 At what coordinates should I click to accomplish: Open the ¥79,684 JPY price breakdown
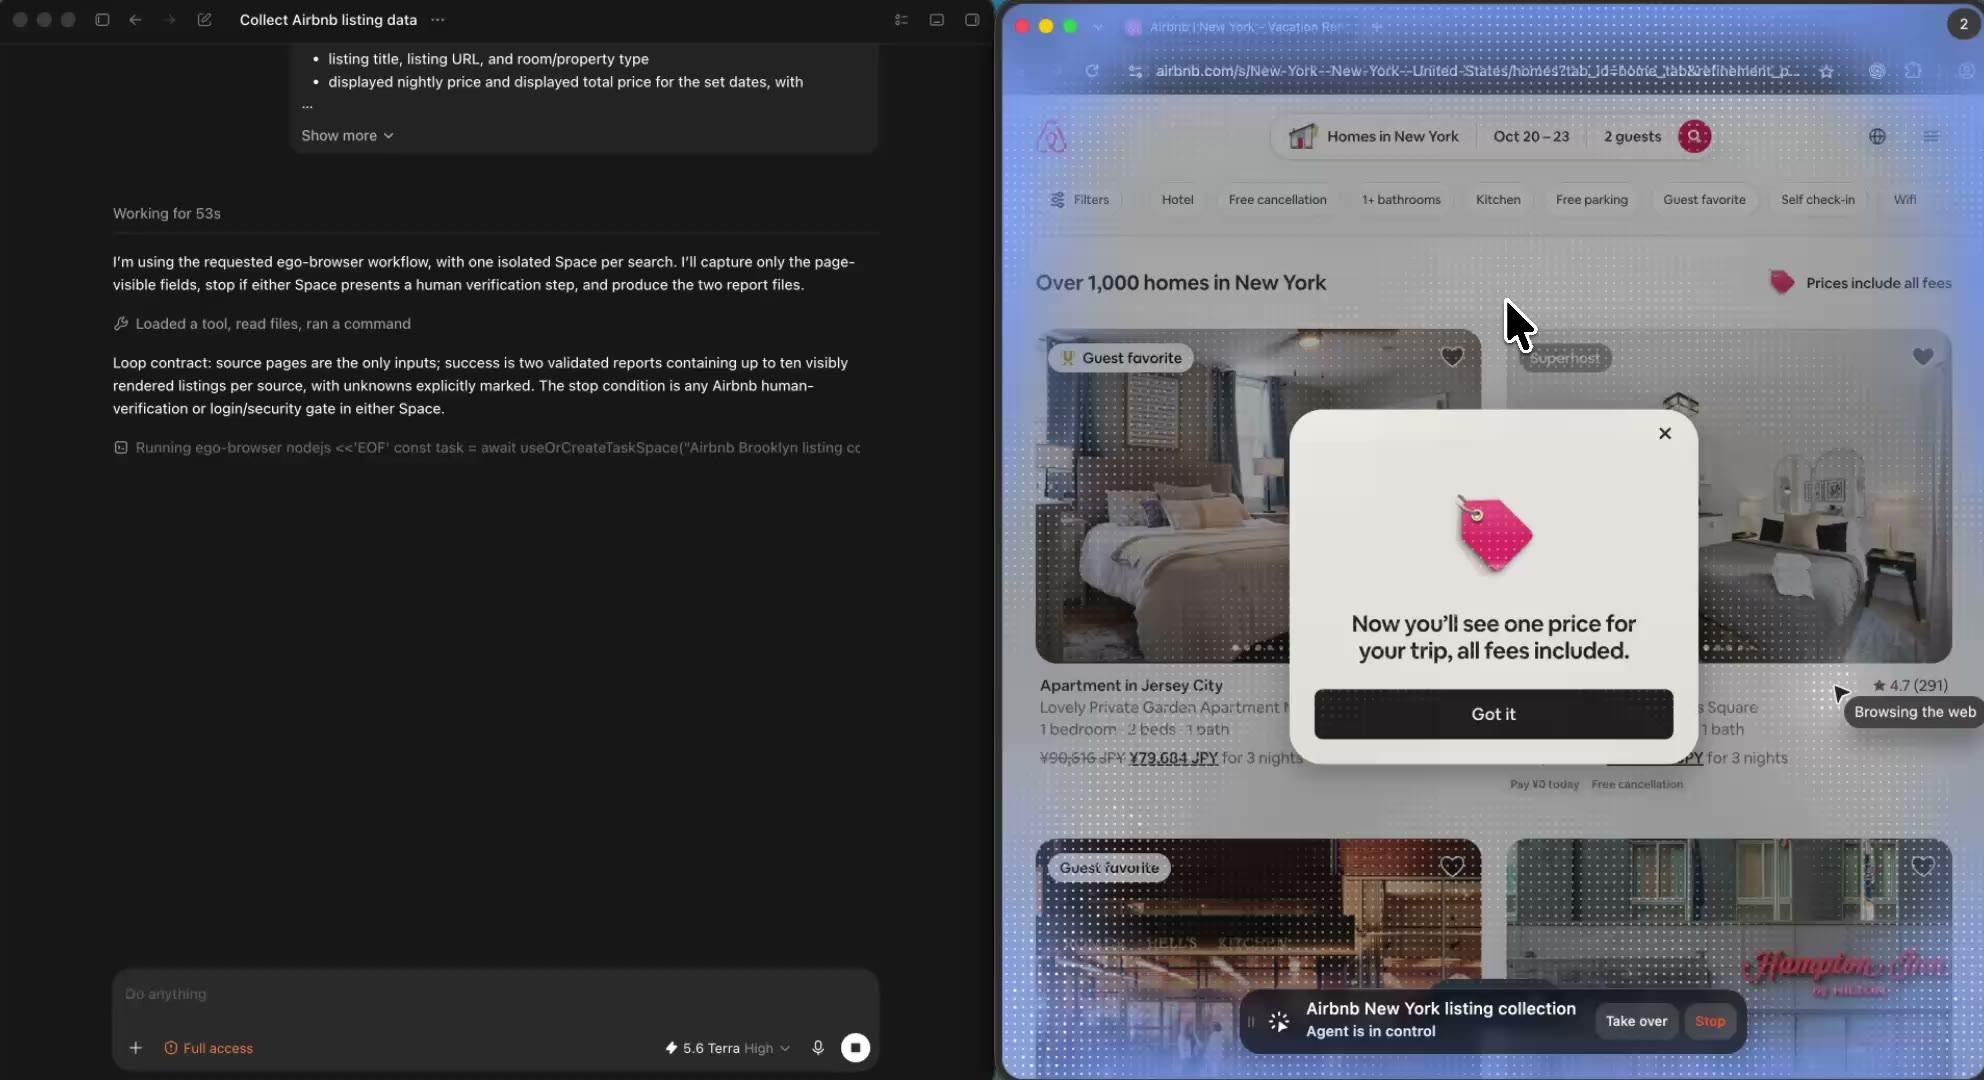tap(1173, 758)
